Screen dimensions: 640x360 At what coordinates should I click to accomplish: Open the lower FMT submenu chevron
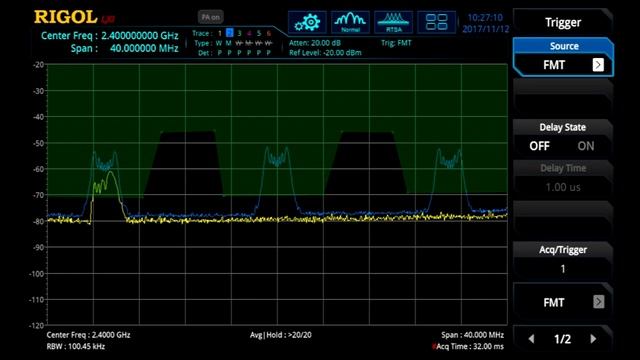click(x=598, y=302)
